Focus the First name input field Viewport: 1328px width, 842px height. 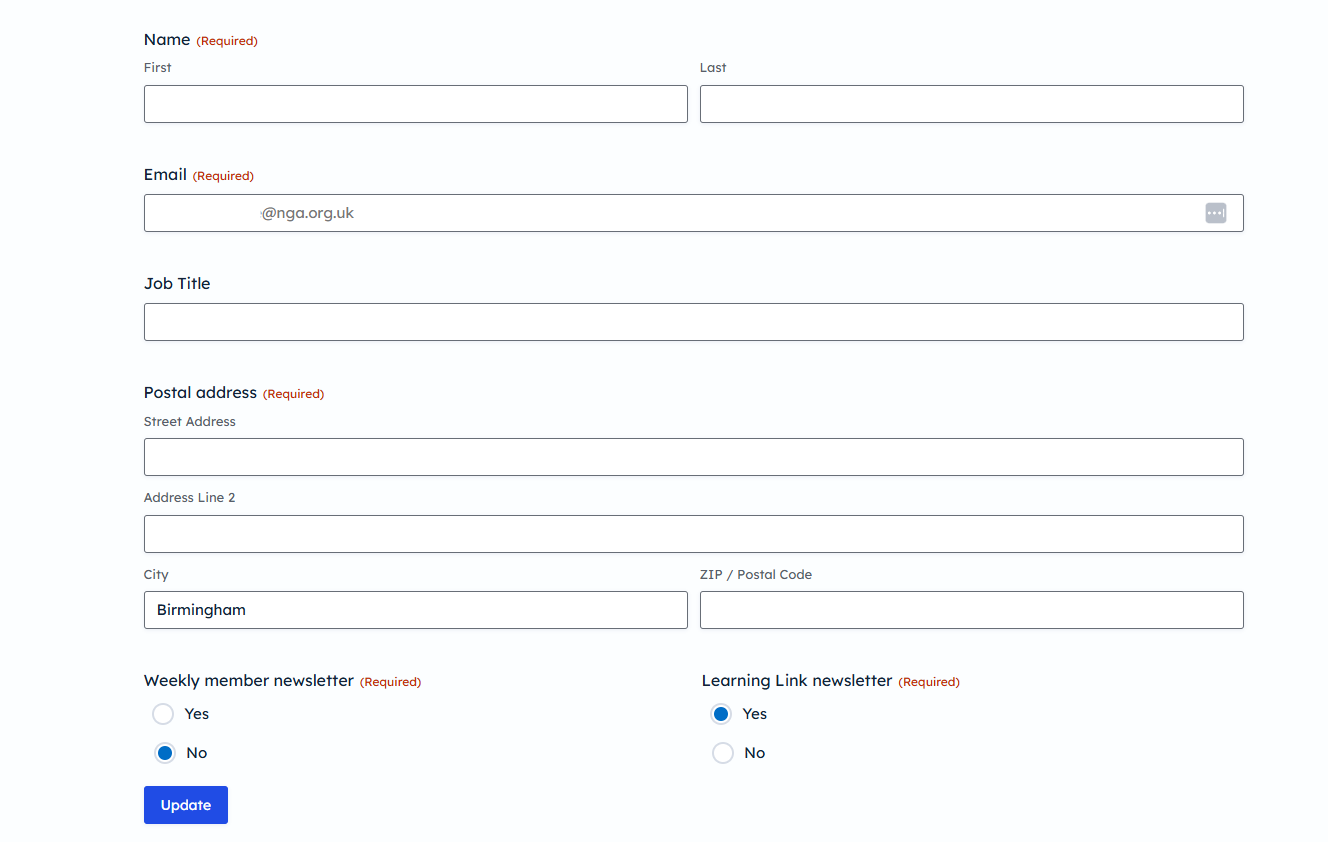(x=415, y=104)
